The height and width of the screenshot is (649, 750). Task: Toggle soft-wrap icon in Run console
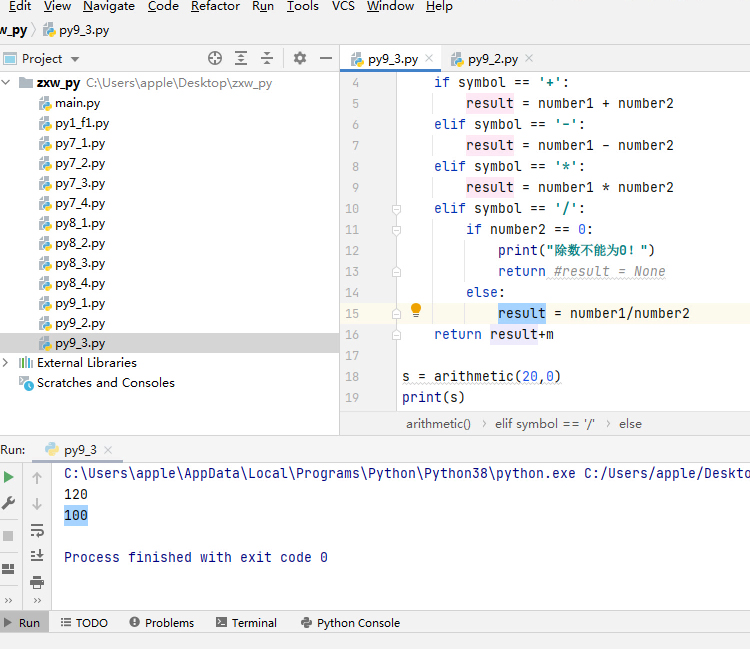(37, 530)
